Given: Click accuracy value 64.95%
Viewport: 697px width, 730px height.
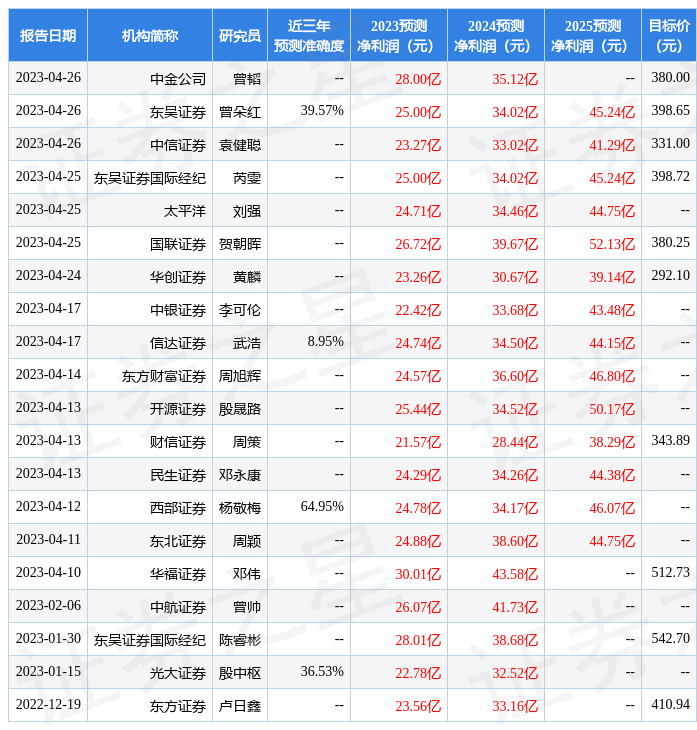Looking at the screenshot, I should [322, 507].
